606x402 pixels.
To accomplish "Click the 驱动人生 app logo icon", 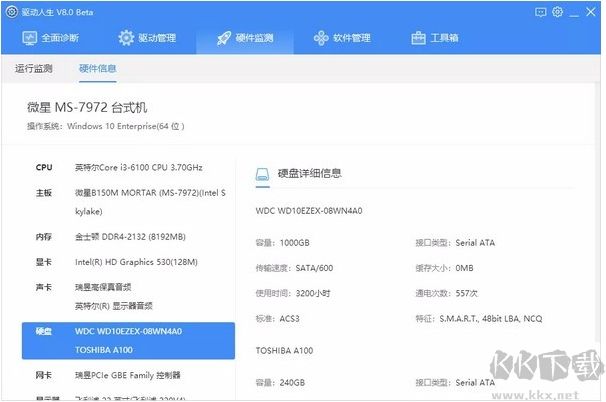I will point(12,12).
